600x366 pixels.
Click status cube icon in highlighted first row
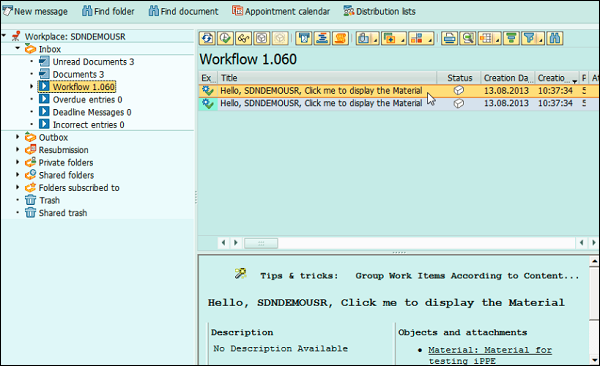[459, 90]
